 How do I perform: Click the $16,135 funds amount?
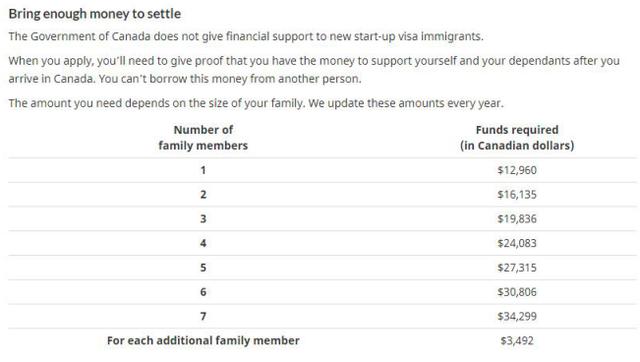[517, 195]
